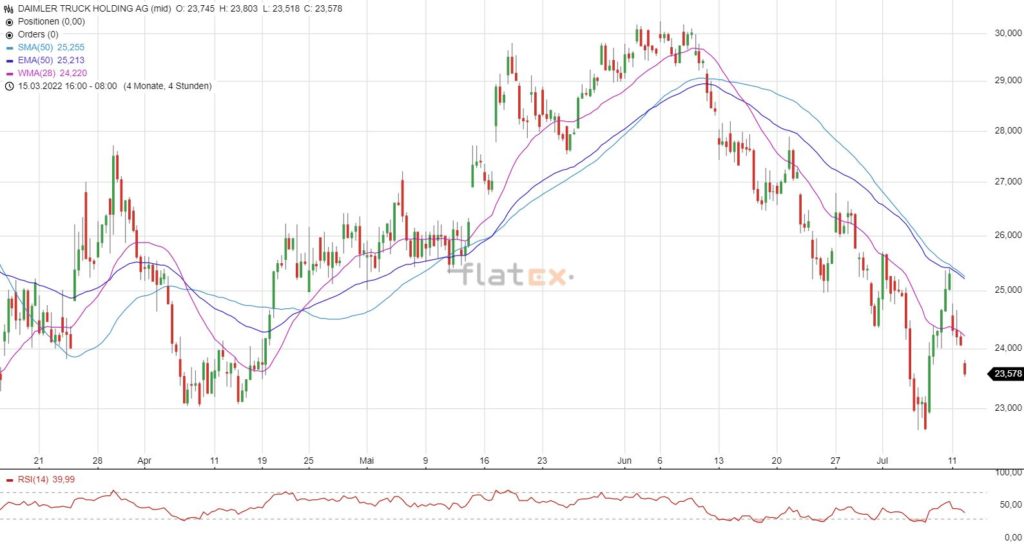Click the 19 date label in April
Screen dimensions: 1024x545
click(x=262, y=460)
